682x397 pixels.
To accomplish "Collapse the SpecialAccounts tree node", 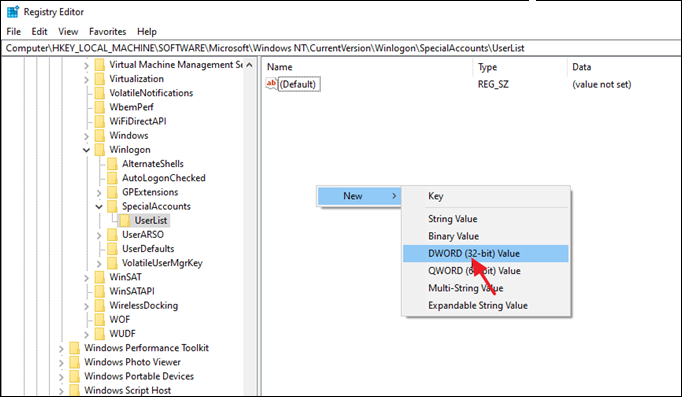I will (99, 207).
